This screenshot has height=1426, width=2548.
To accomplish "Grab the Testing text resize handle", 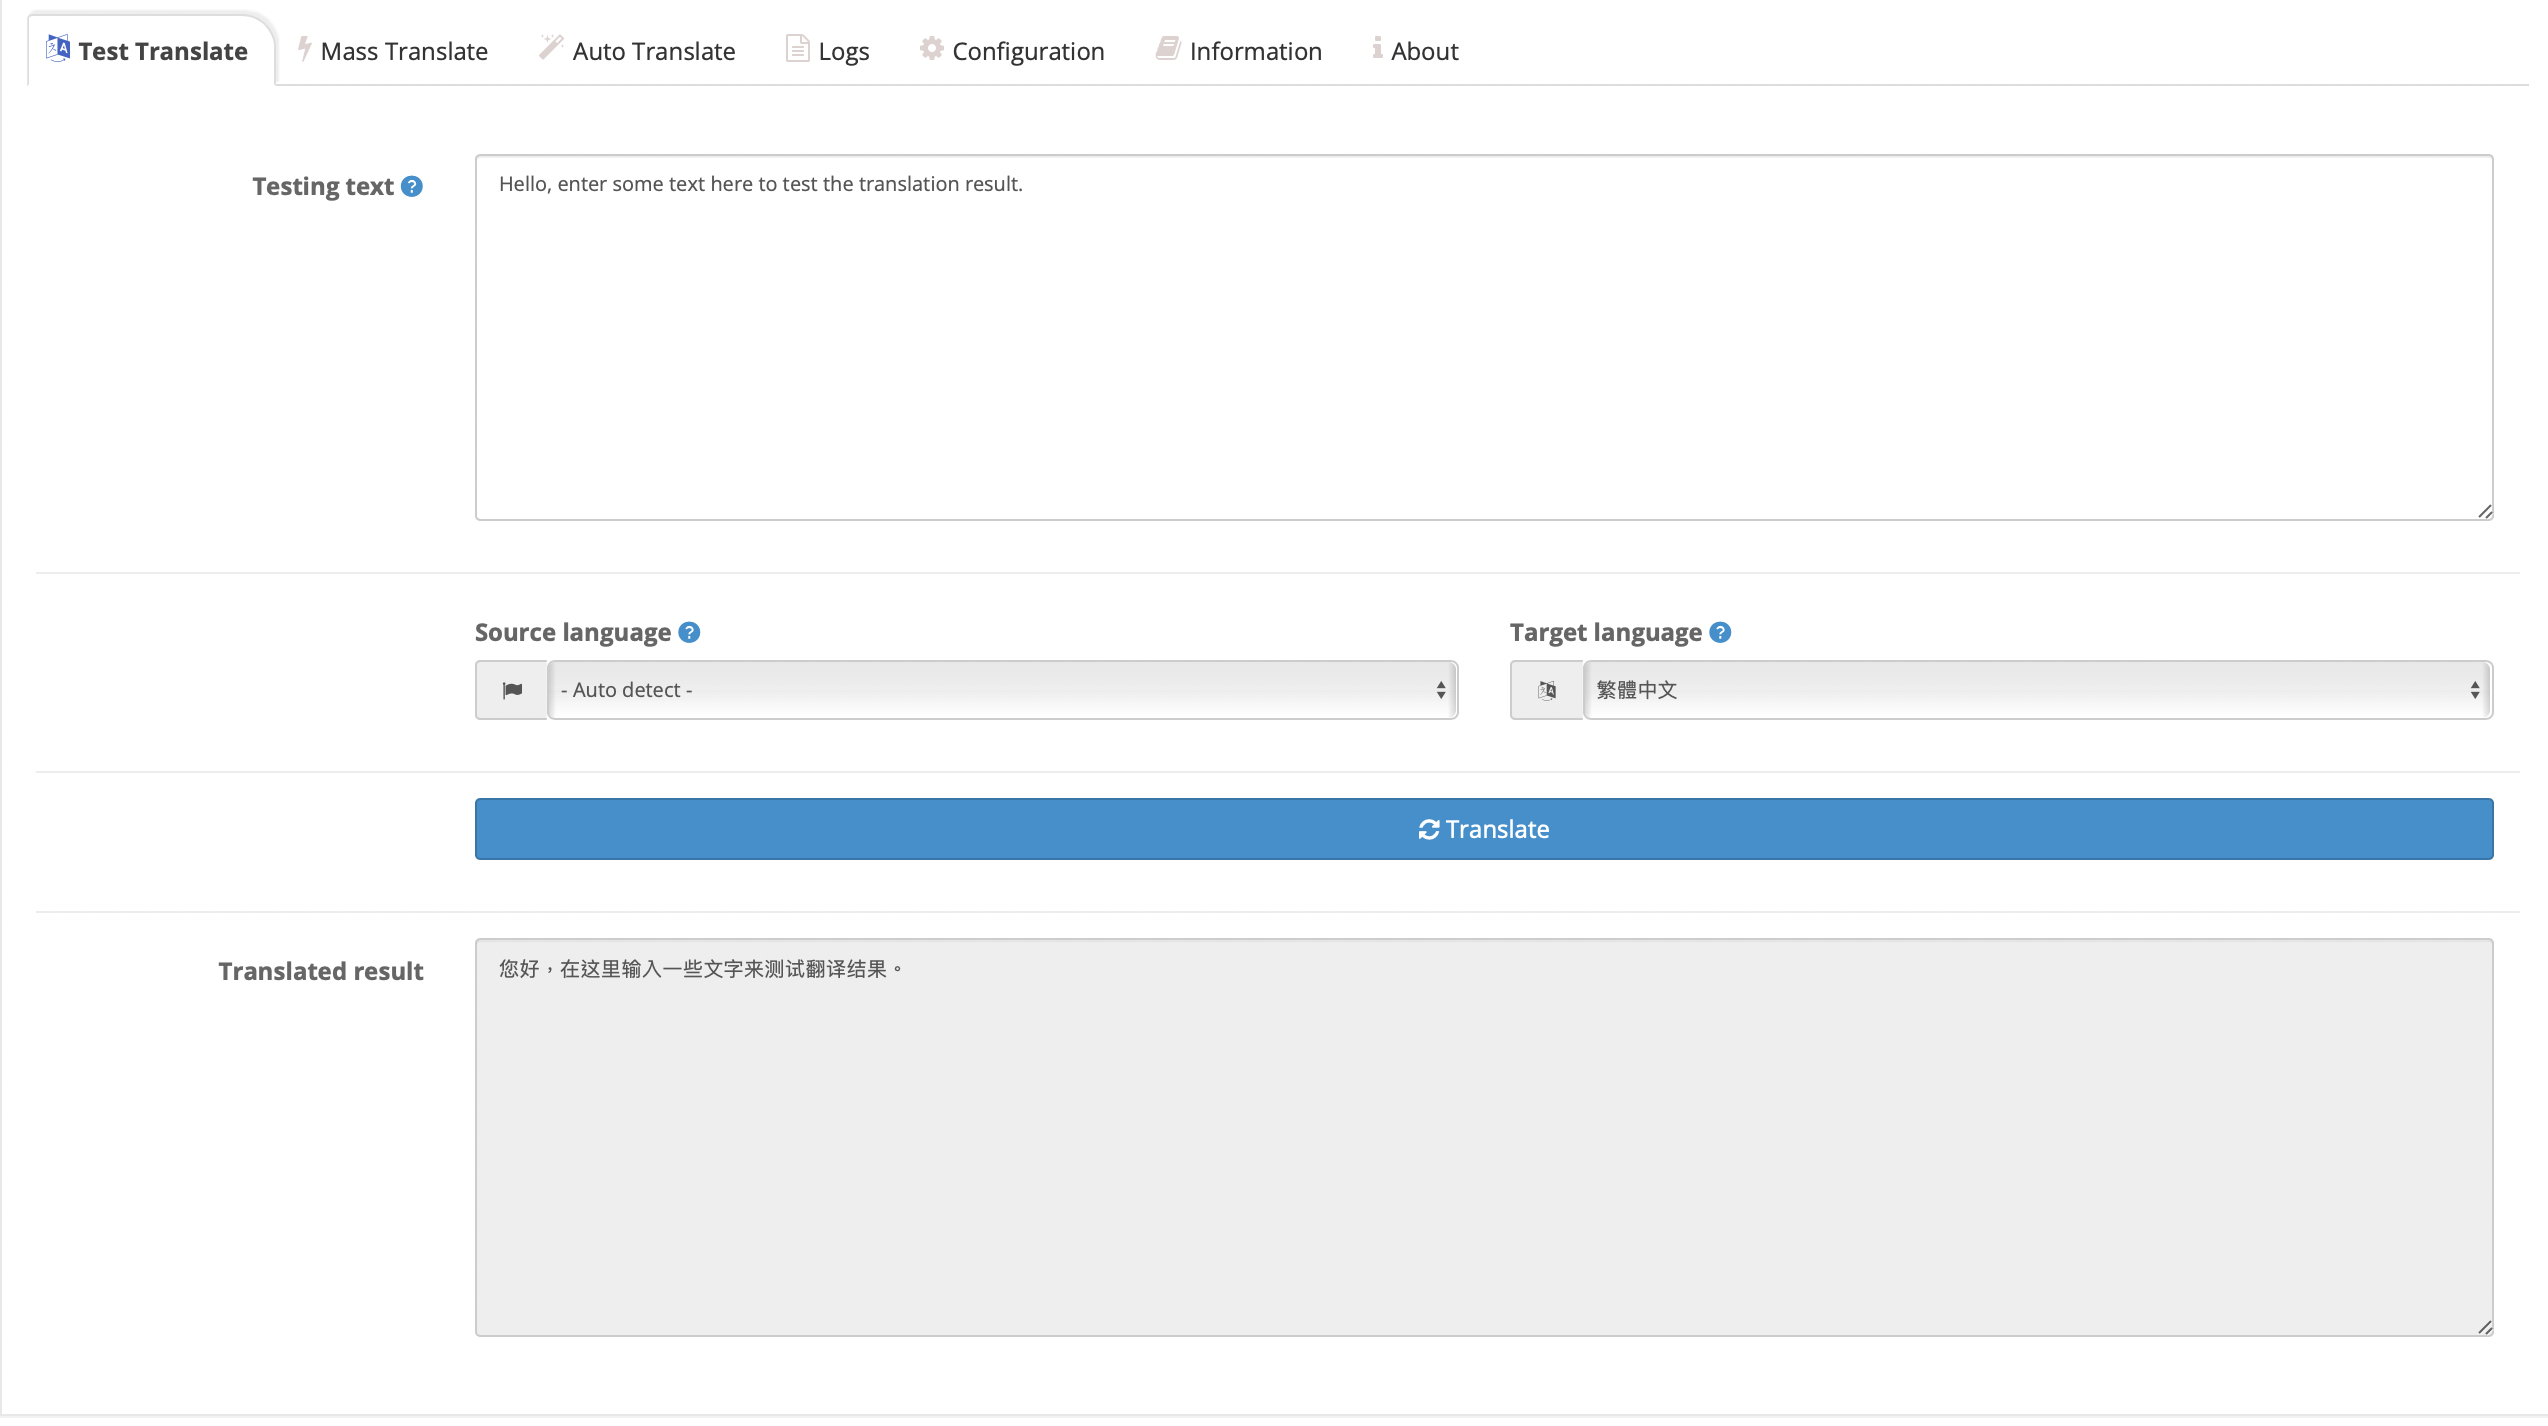I will (x=2485, y=512).
